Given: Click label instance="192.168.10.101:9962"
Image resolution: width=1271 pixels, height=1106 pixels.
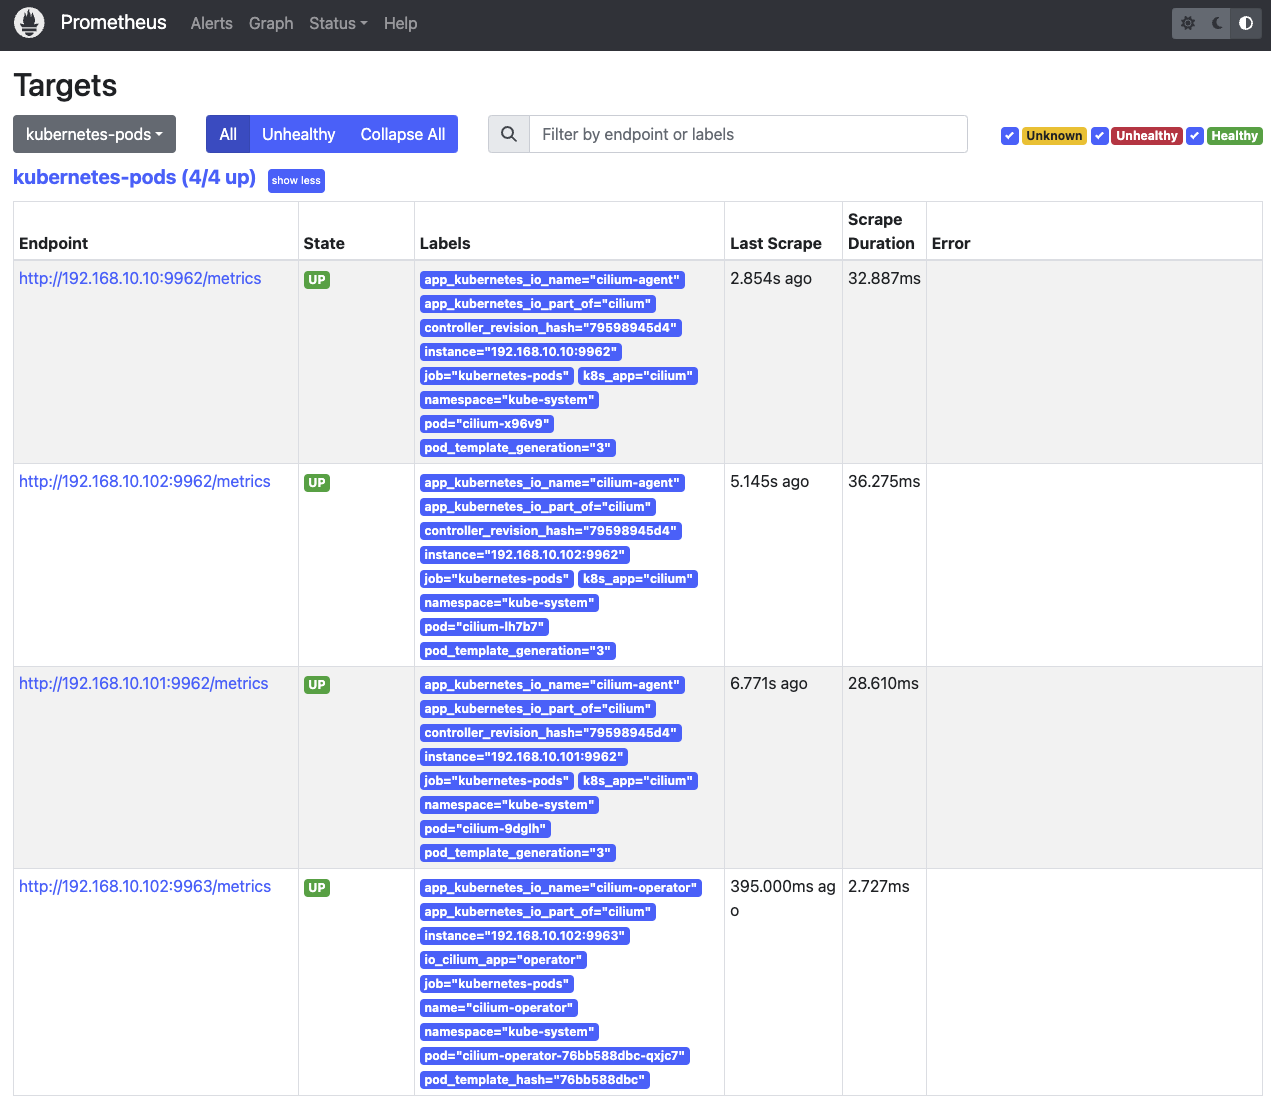Looking at the screenshot, I should pos(524,757).
